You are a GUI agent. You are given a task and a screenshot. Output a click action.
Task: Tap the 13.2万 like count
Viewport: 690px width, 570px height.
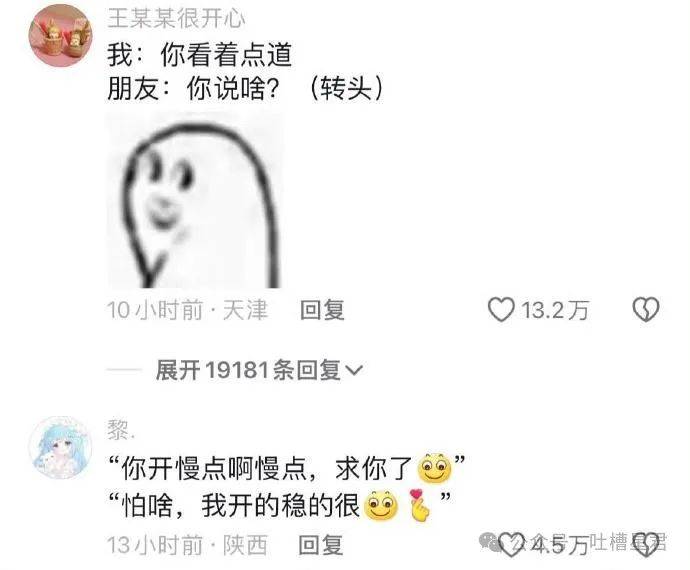click(x=555, y=310)
